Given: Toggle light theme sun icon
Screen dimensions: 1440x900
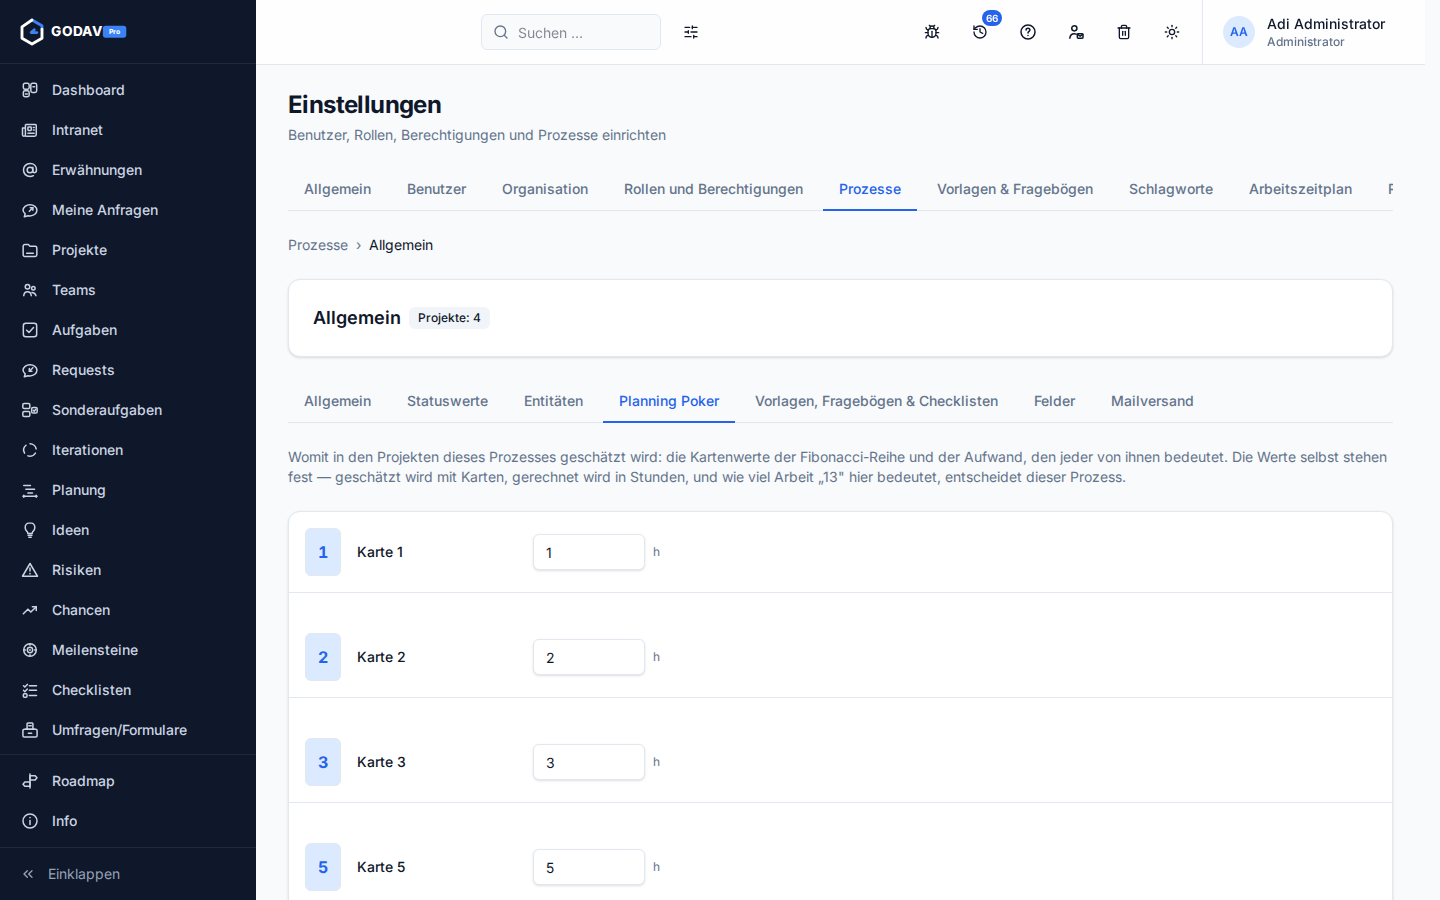Looking at the screenshot, I should (x=1172, y=32).
